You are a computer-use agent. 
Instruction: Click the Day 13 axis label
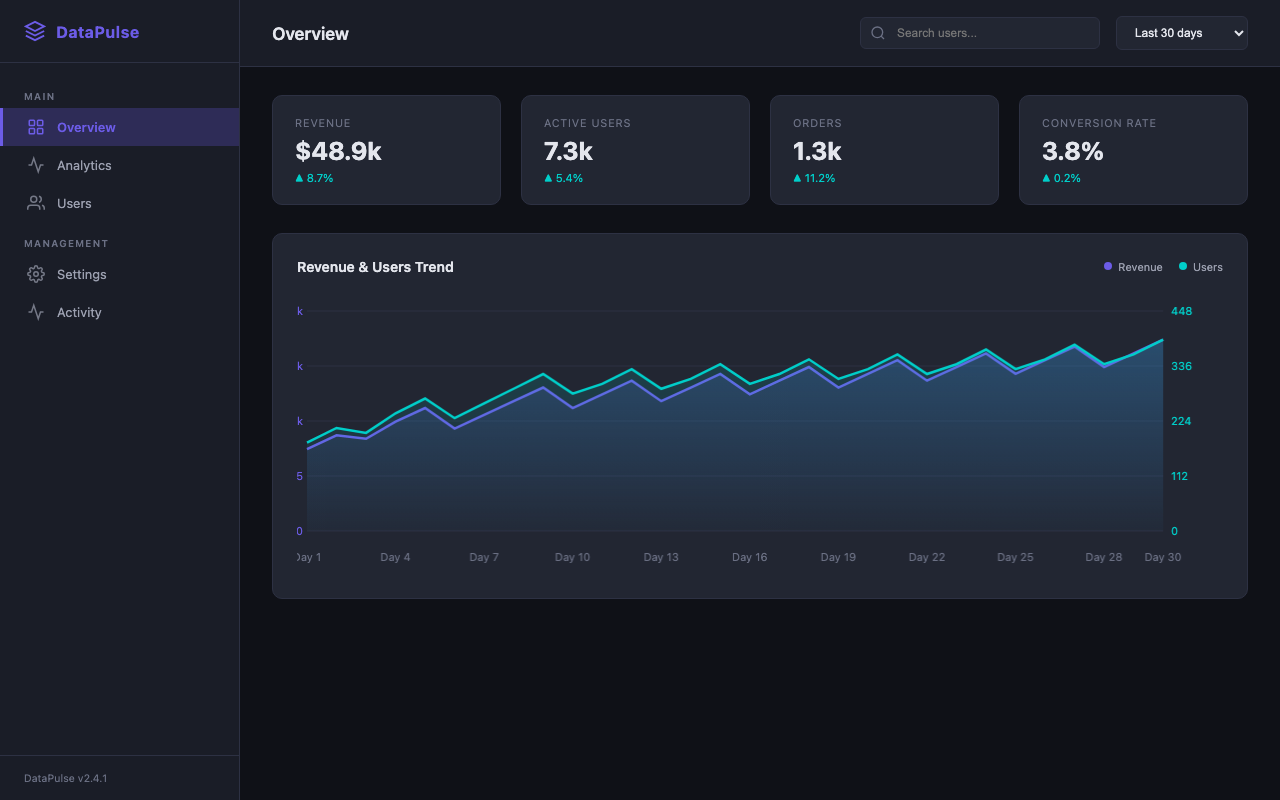click(661, 557)
